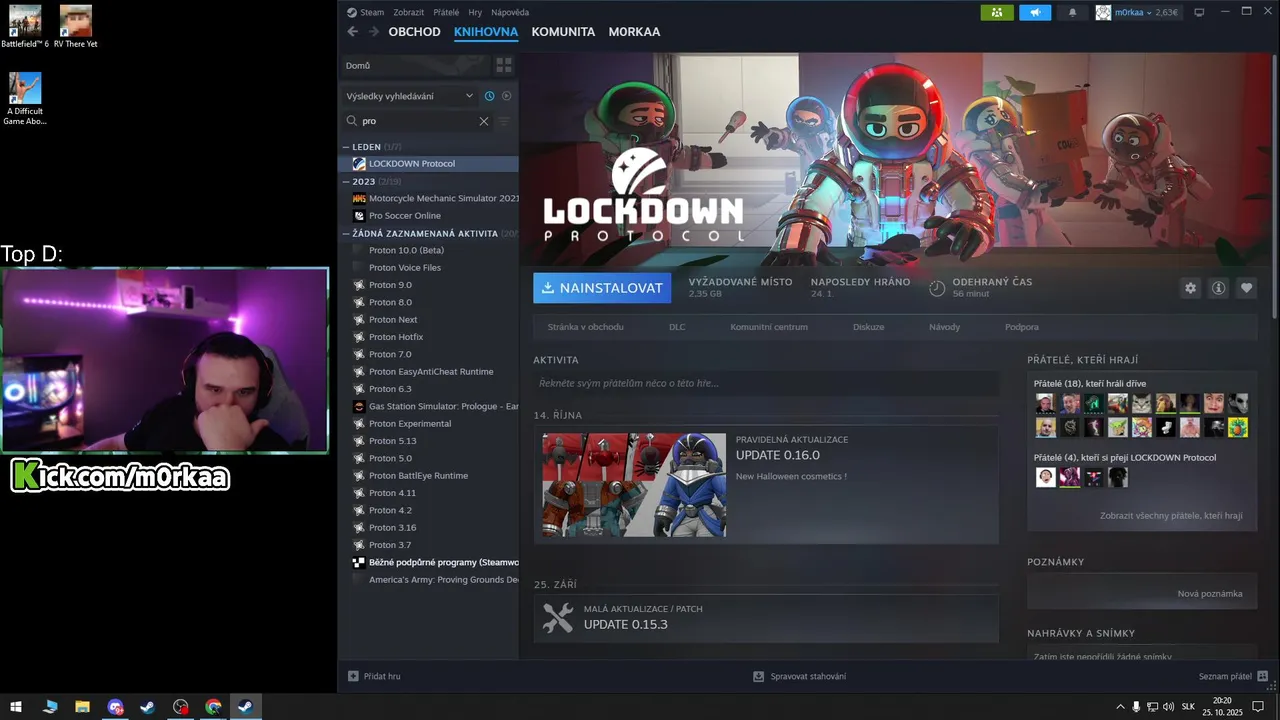Viewport: 1280px width, 720px height.
Task: Open Stránka v obchodě link
Action: pos(585,327)
